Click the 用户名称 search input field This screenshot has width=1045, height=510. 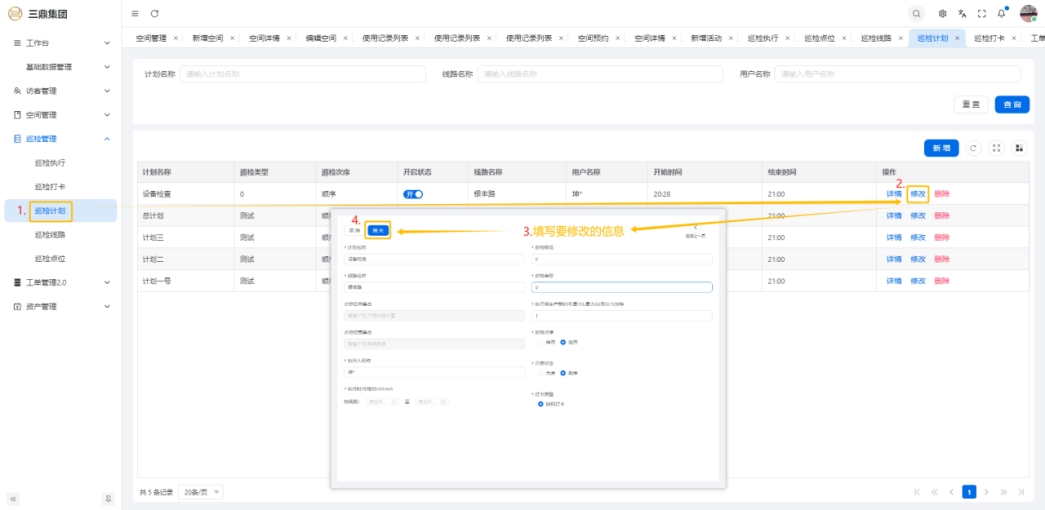tap(897, 74)
